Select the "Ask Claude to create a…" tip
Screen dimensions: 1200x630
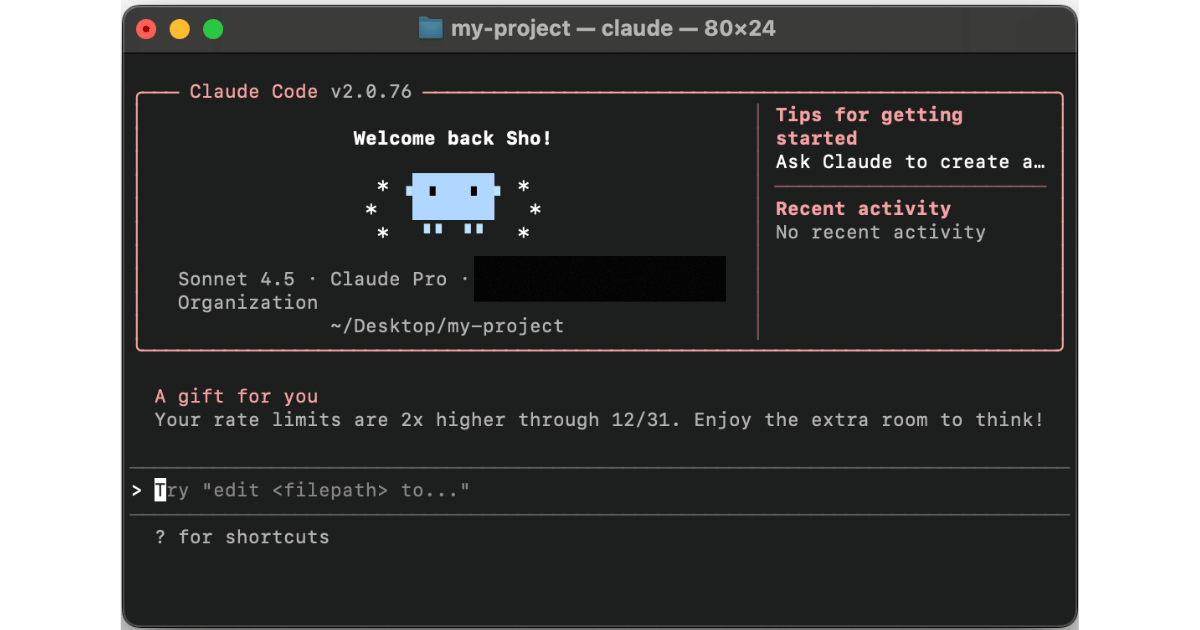910,162
